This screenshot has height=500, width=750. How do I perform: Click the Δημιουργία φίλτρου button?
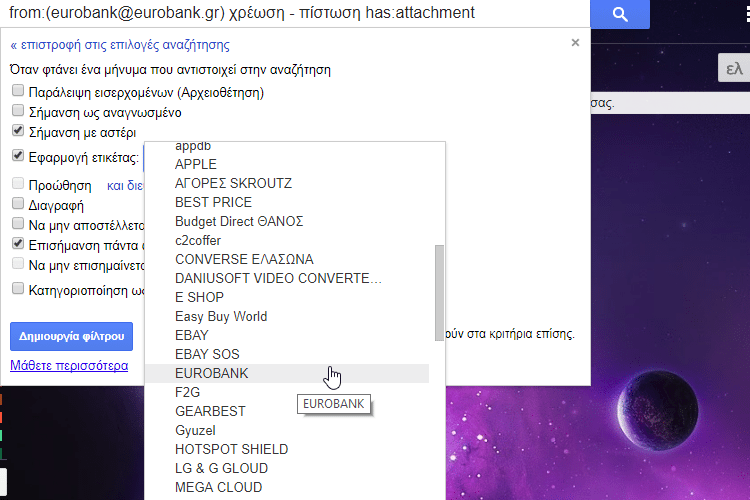71,336
